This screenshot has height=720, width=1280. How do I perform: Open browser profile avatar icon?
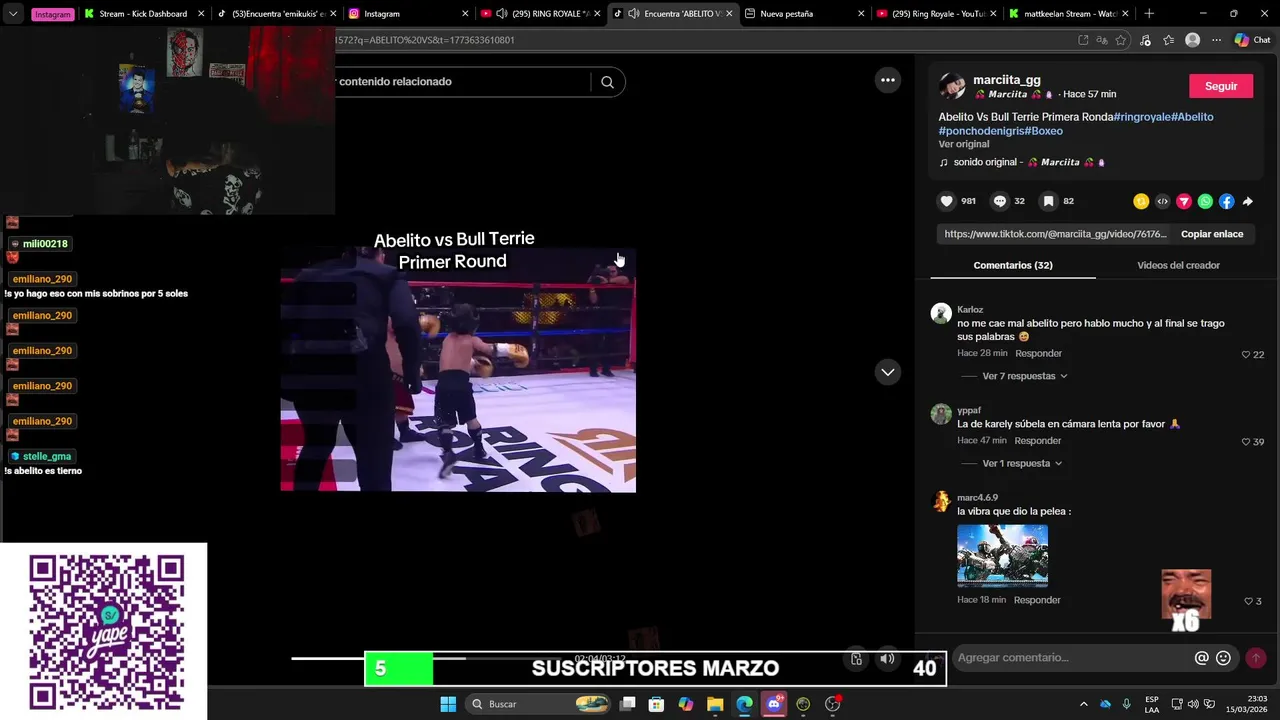(1192, 40)
